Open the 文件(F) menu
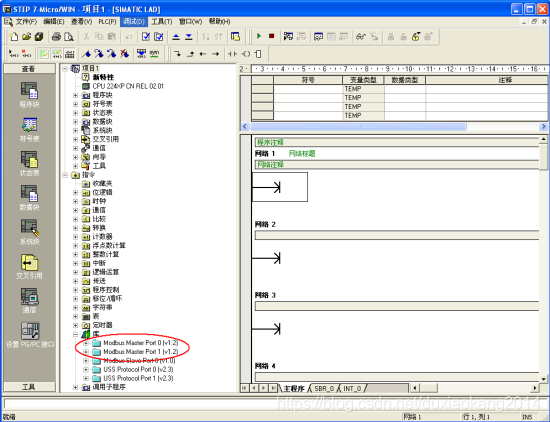The image size is (550, 422). point(26,22)
